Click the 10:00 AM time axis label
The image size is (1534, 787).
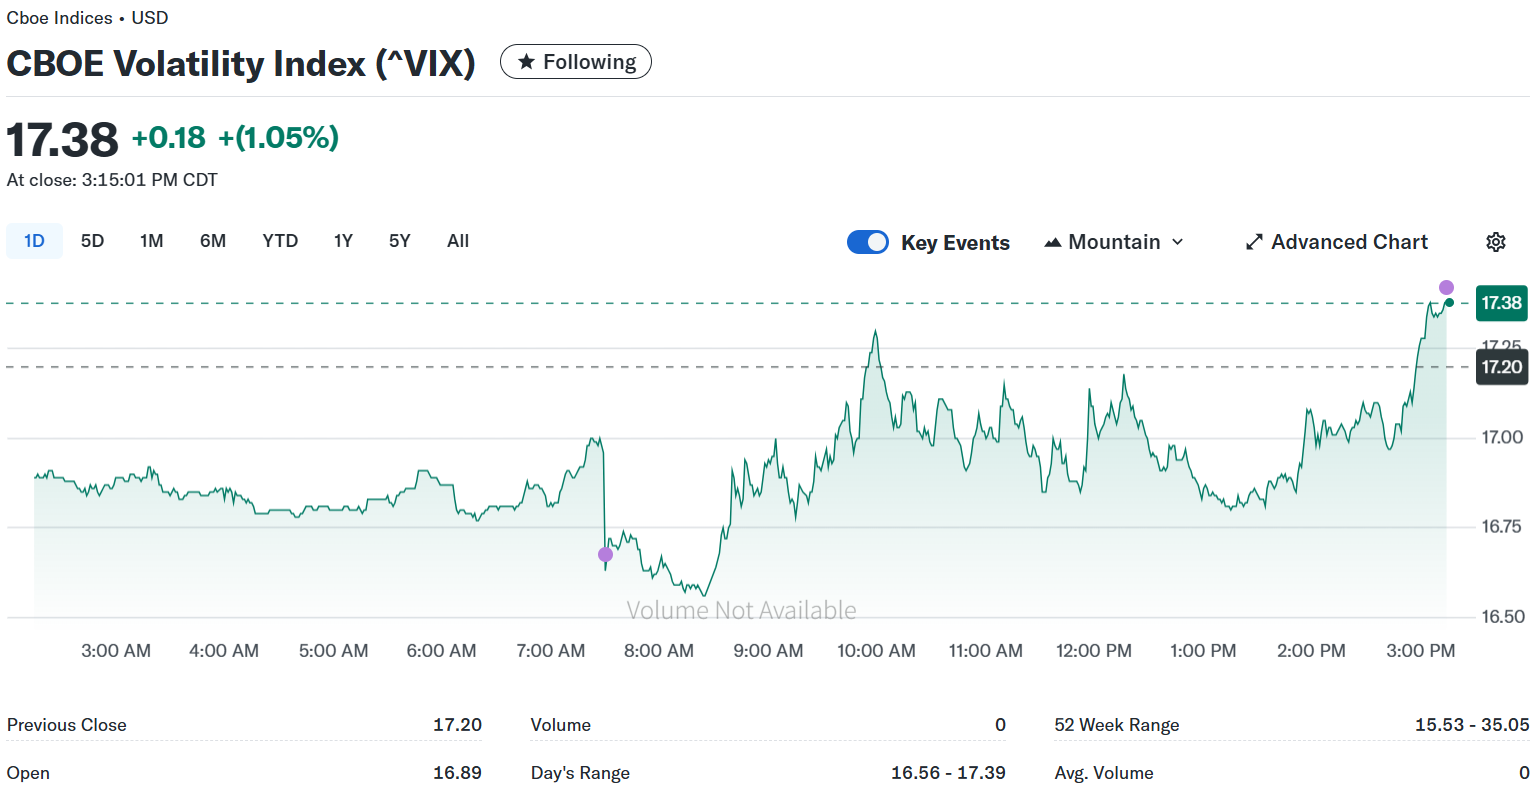pos(876,651)
